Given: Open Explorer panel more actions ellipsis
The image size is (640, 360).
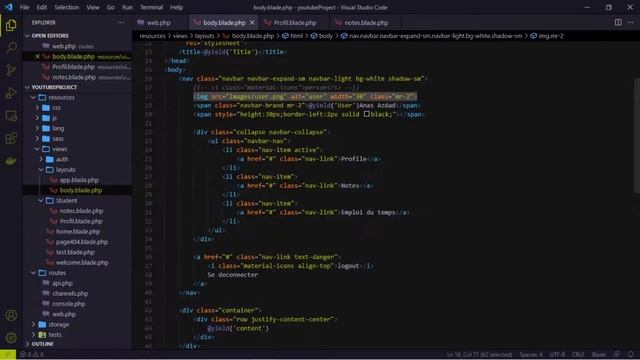Looking at the screenshot, I should tap(121, 22).
